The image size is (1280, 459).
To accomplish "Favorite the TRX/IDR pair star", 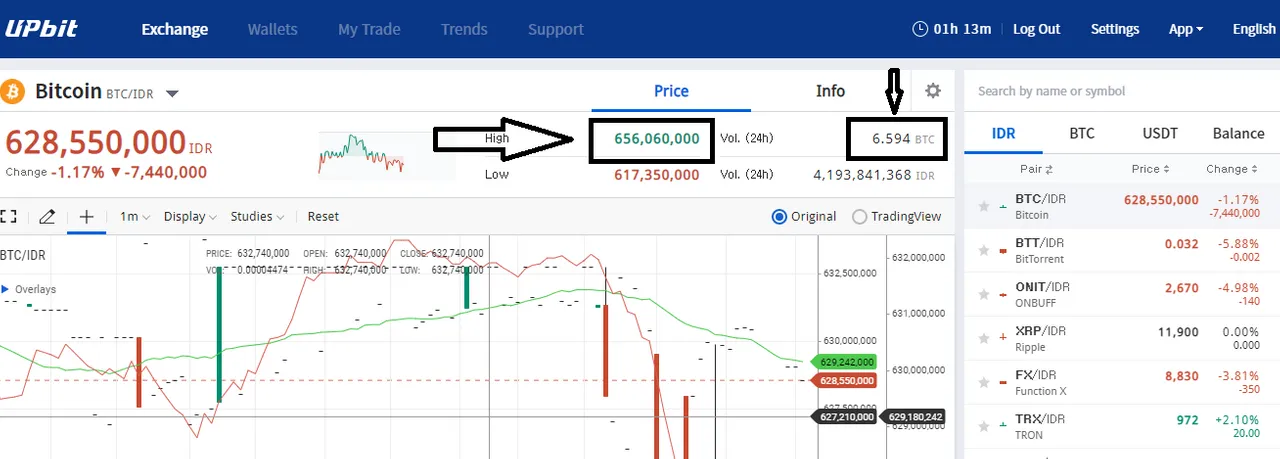I will [x=984, y=427].
